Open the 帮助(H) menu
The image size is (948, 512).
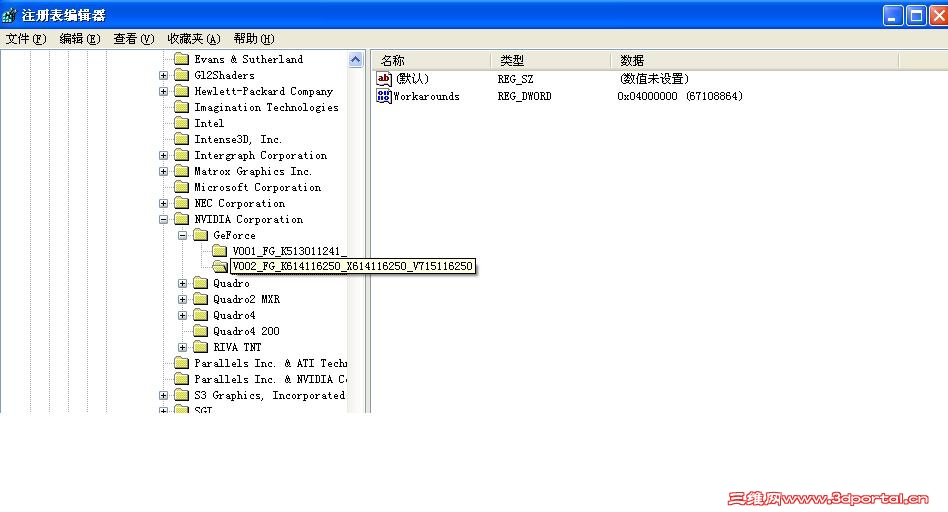[254, 39]
